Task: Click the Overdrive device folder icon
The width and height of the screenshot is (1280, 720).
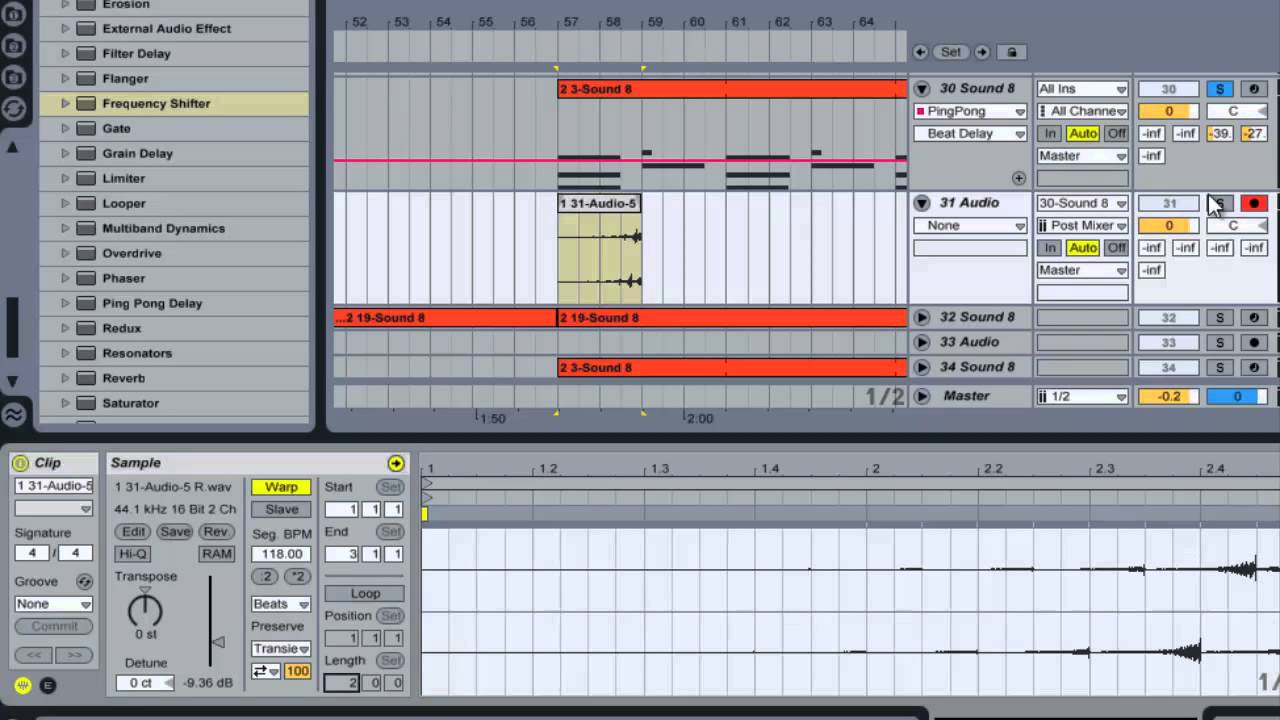Action: [x=86, y=253]
